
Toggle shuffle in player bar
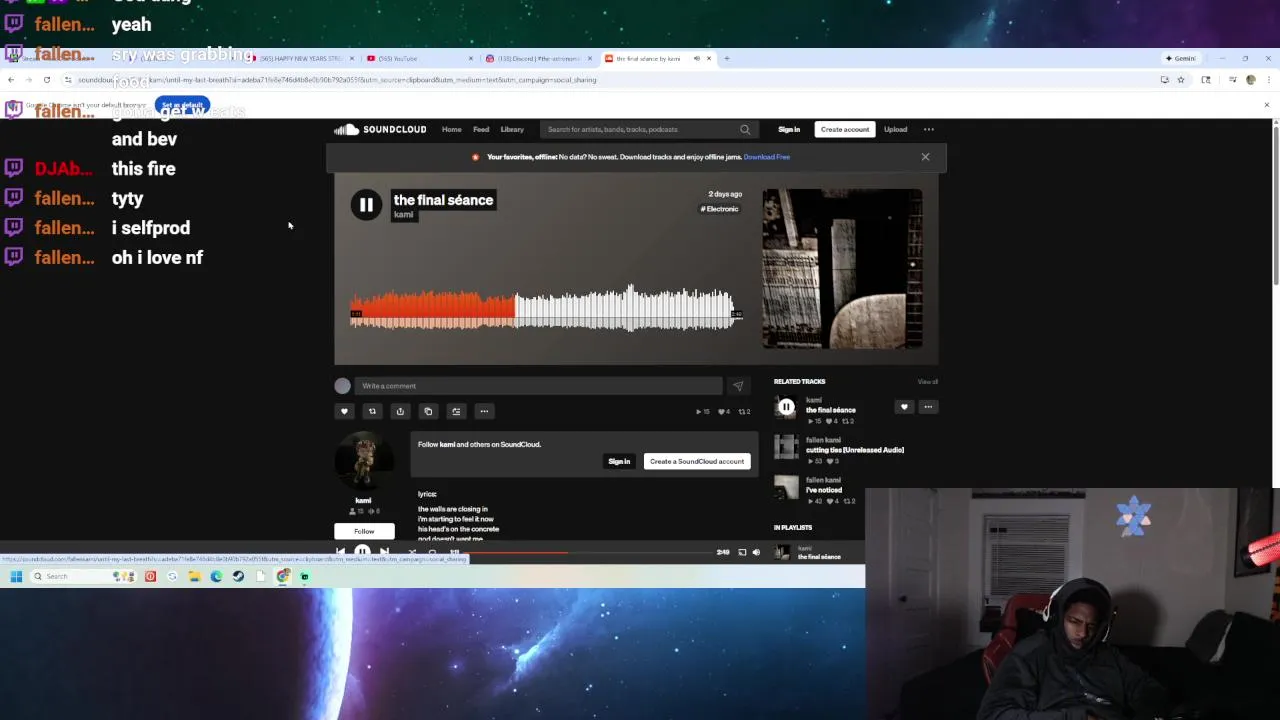tap(412, 552)
